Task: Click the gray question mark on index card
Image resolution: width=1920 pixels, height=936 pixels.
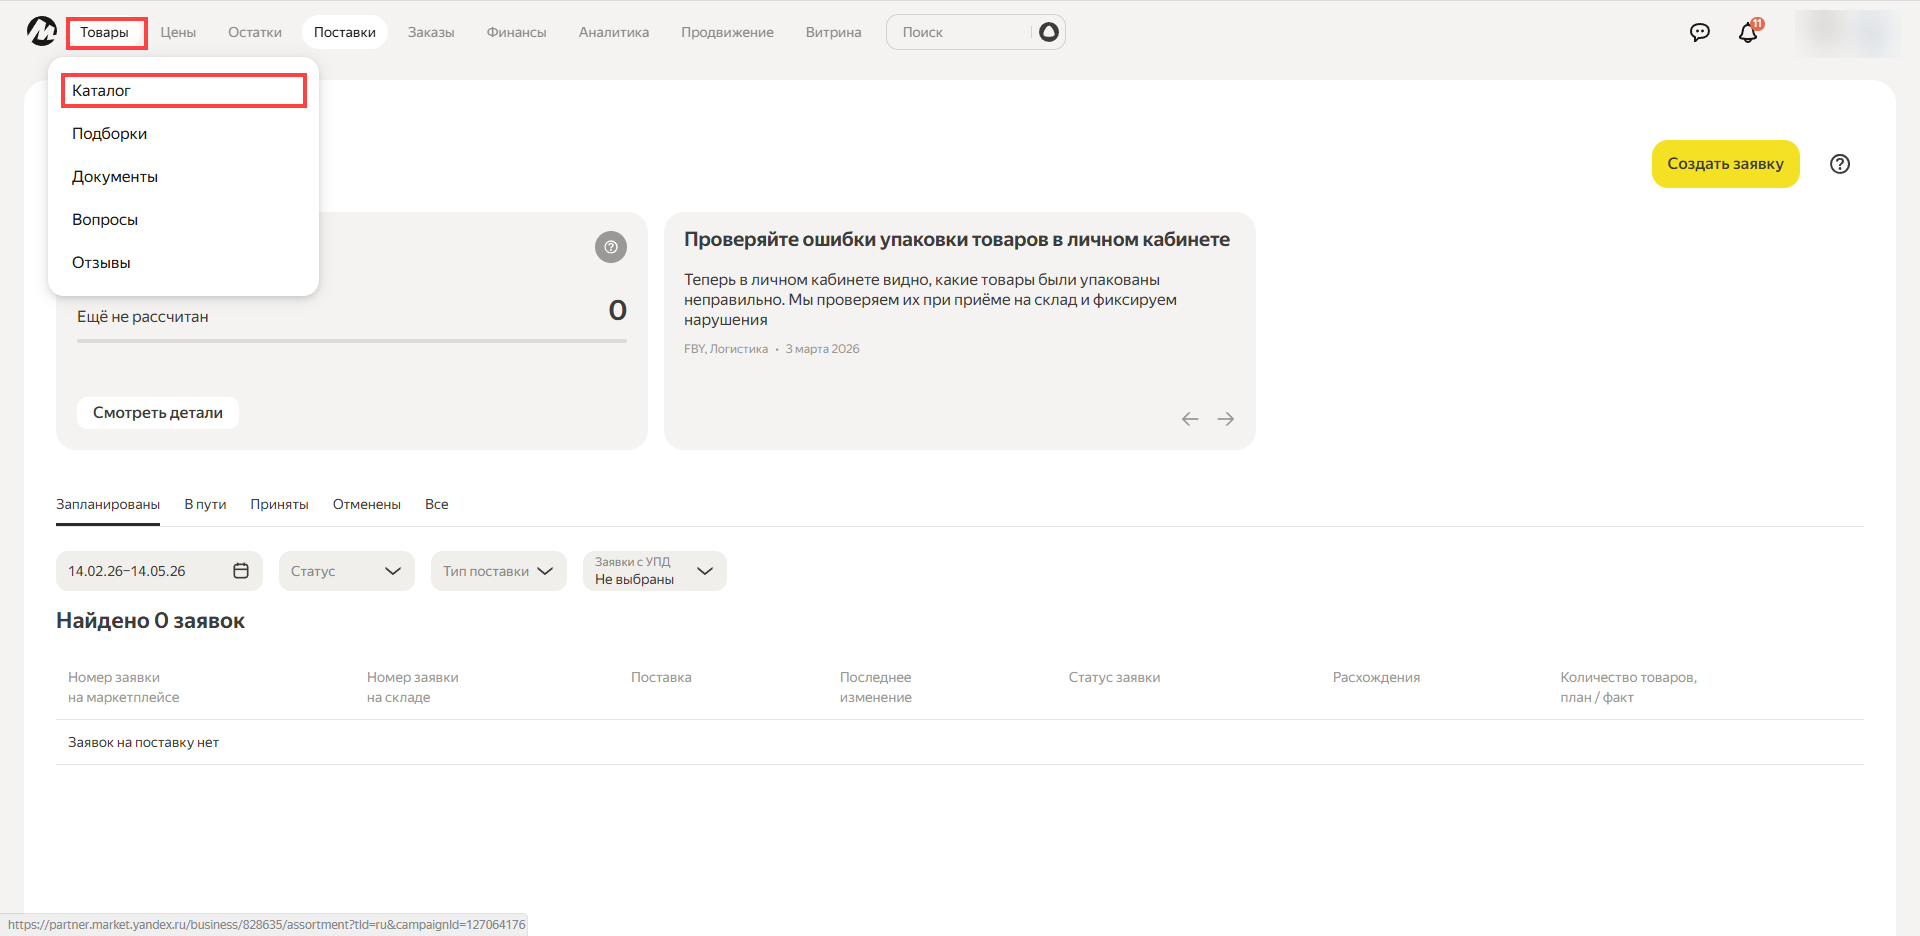Action: 610,247
